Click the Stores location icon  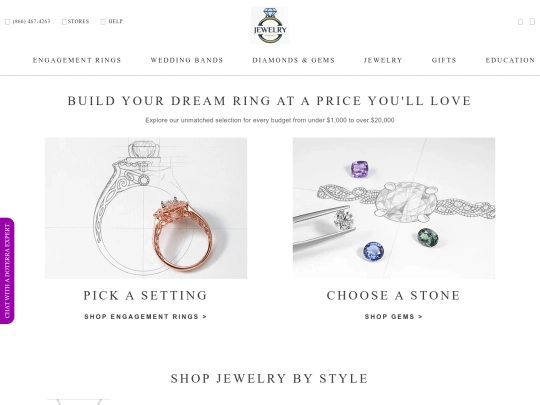click(64, 22)
